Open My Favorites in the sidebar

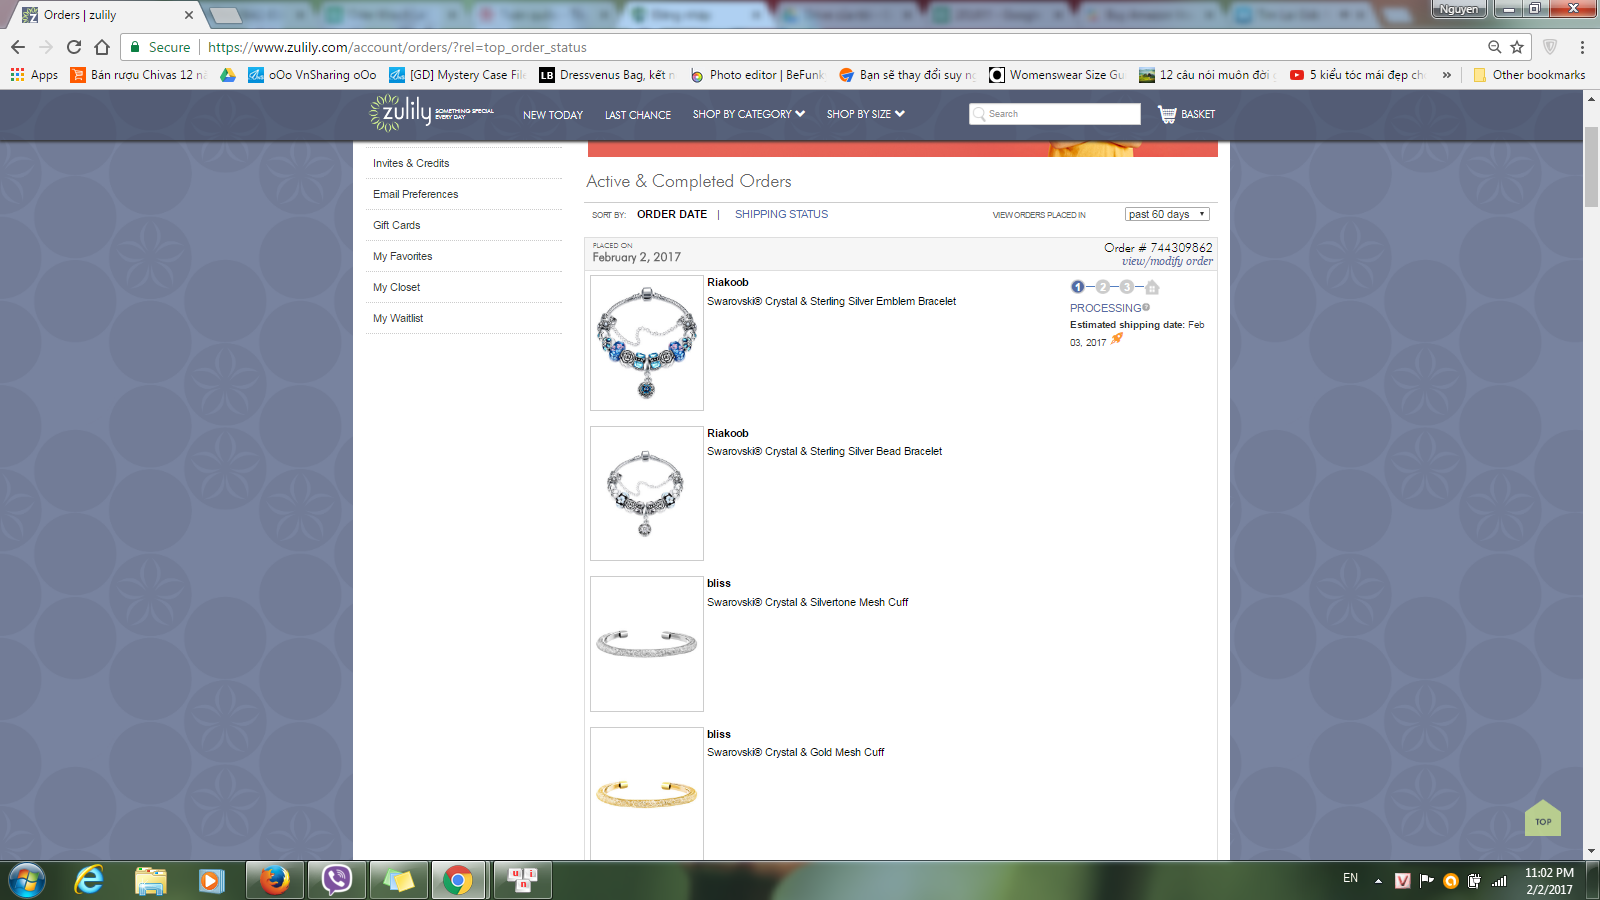[402, 256]
